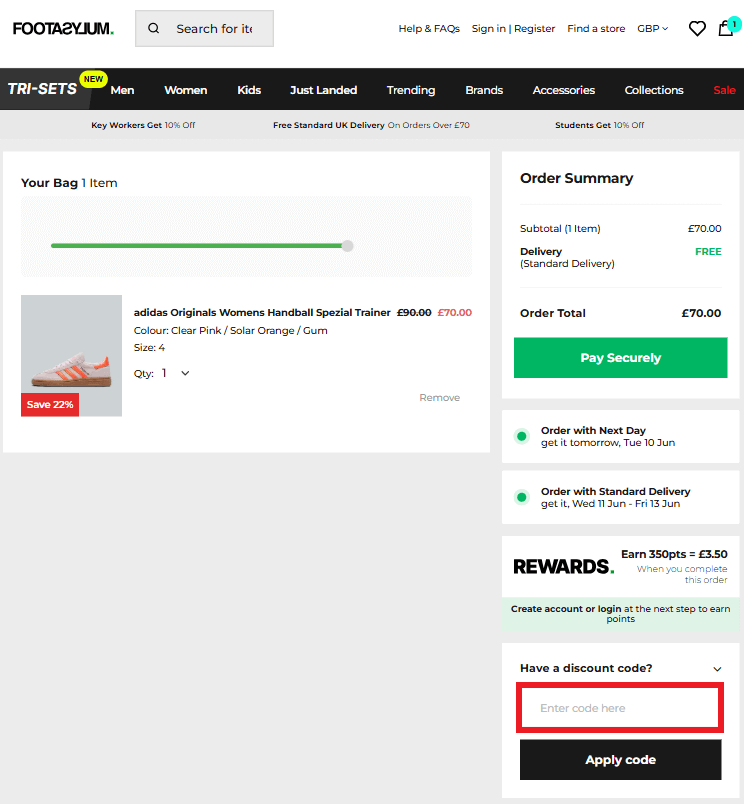Open the Just Landed menu
Screen dimensions: 744x804
click(323, 90)
